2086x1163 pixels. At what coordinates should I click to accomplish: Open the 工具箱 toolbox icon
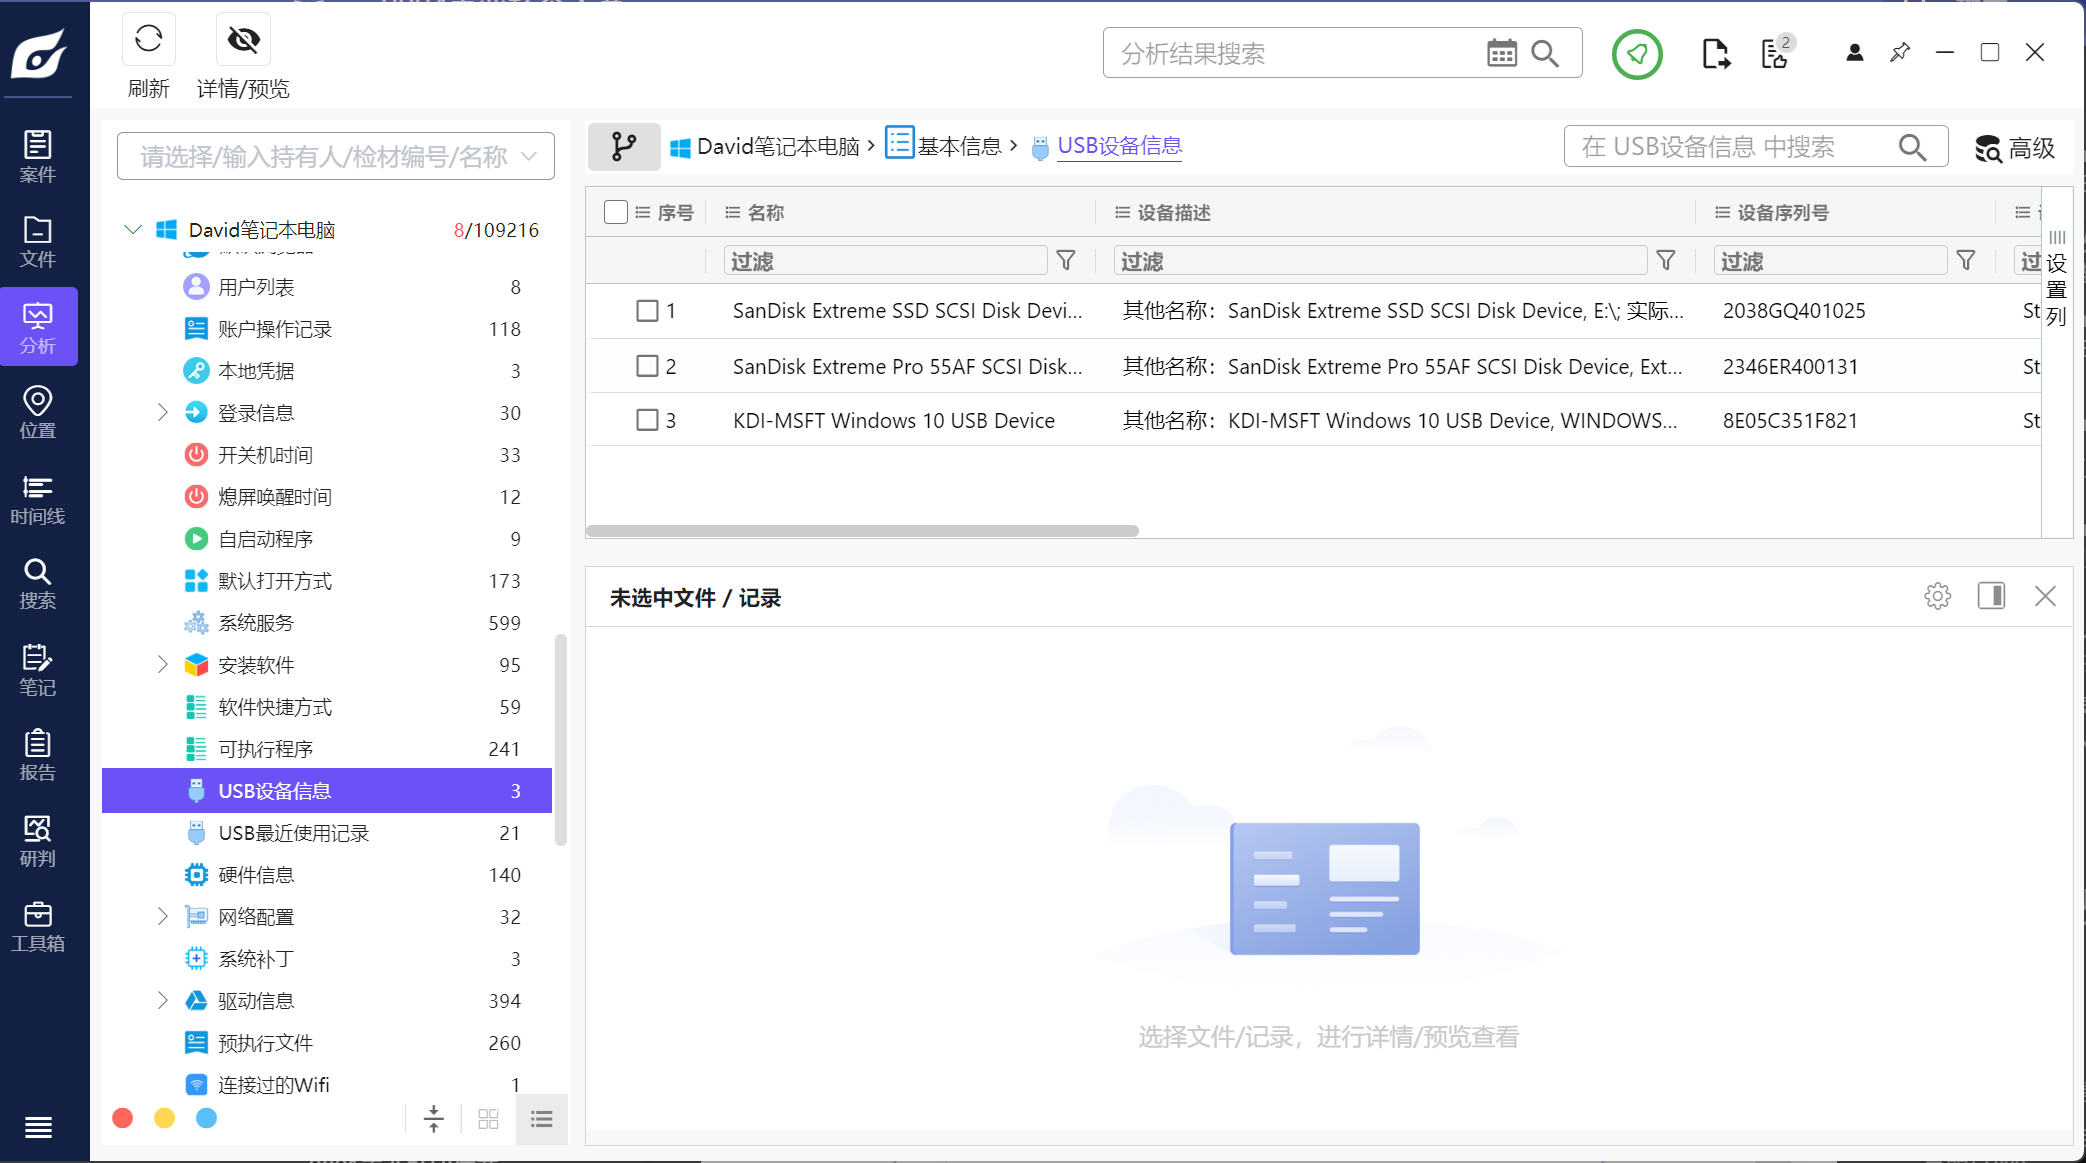pyautogui.click(x=38, y=926)
